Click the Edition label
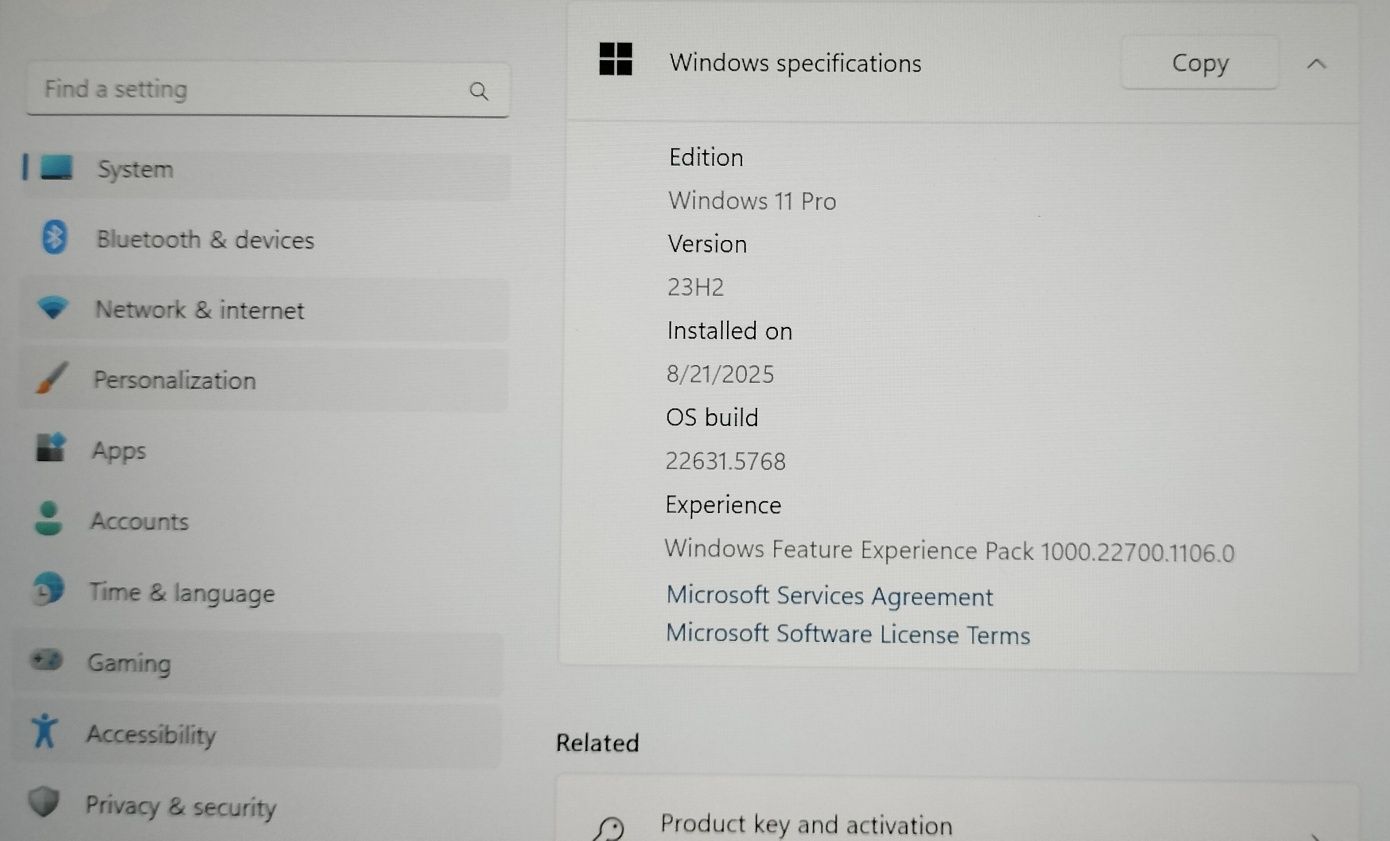Screen dimensions: 1390x841 coord(706,157)
